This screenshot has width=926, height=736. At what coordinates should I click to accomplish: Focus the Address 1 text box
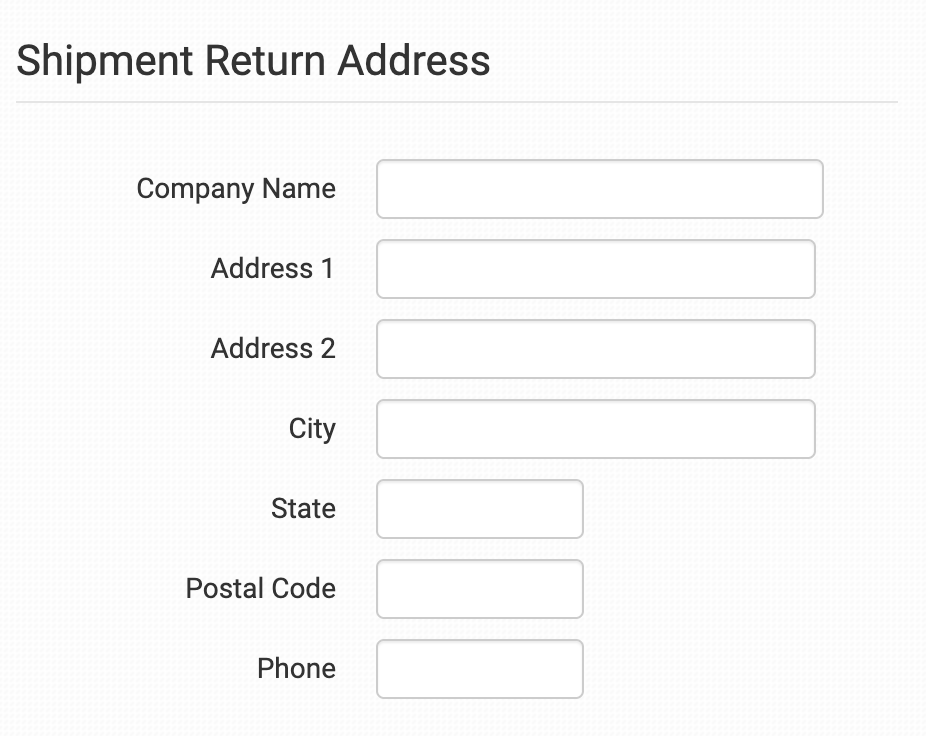(595, 269)
